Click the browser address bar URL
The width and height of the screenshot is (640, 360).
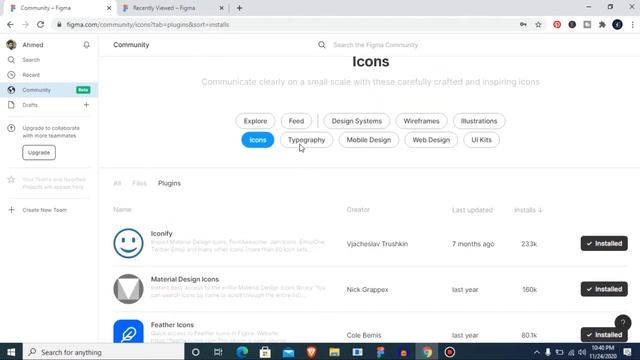(148, 24)
